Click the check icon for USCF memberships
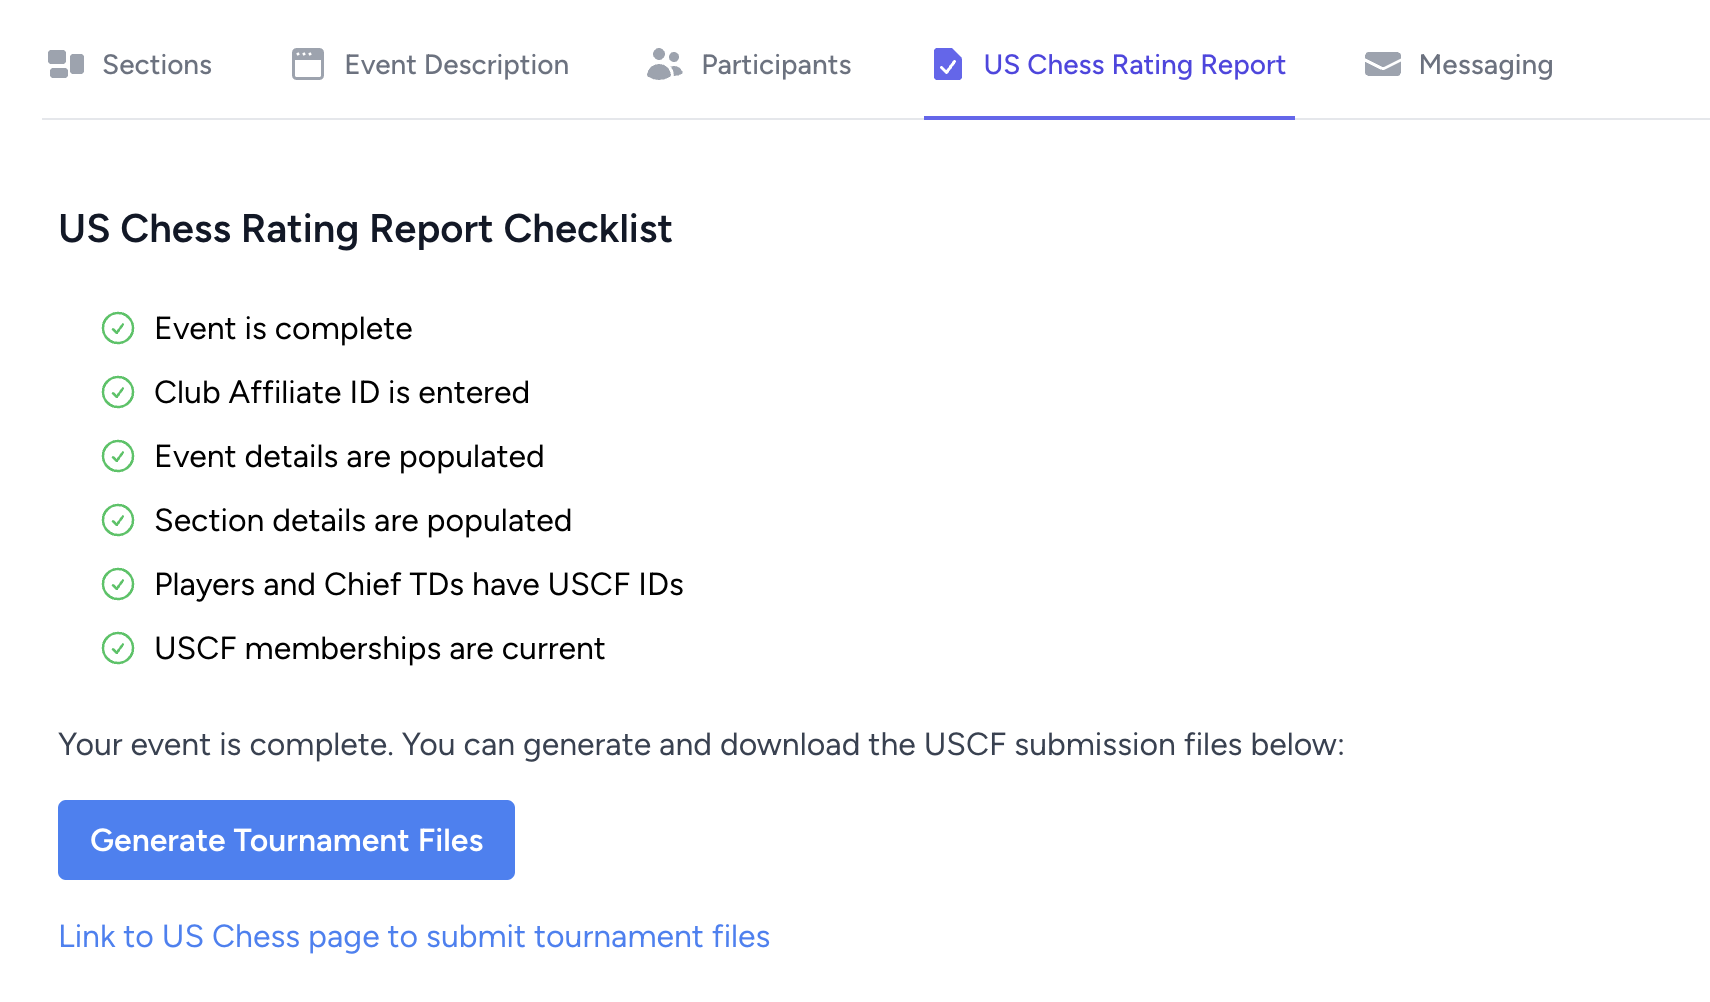The height and width of the screenshot is (1002, 1710). (118, 649)
